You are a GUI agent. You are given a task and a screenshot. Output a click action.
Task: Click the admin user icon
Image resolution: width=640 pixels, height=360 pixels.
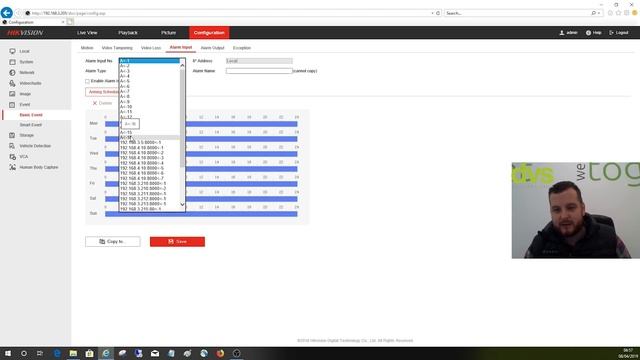pyautogui.click(x=562, y=33)
